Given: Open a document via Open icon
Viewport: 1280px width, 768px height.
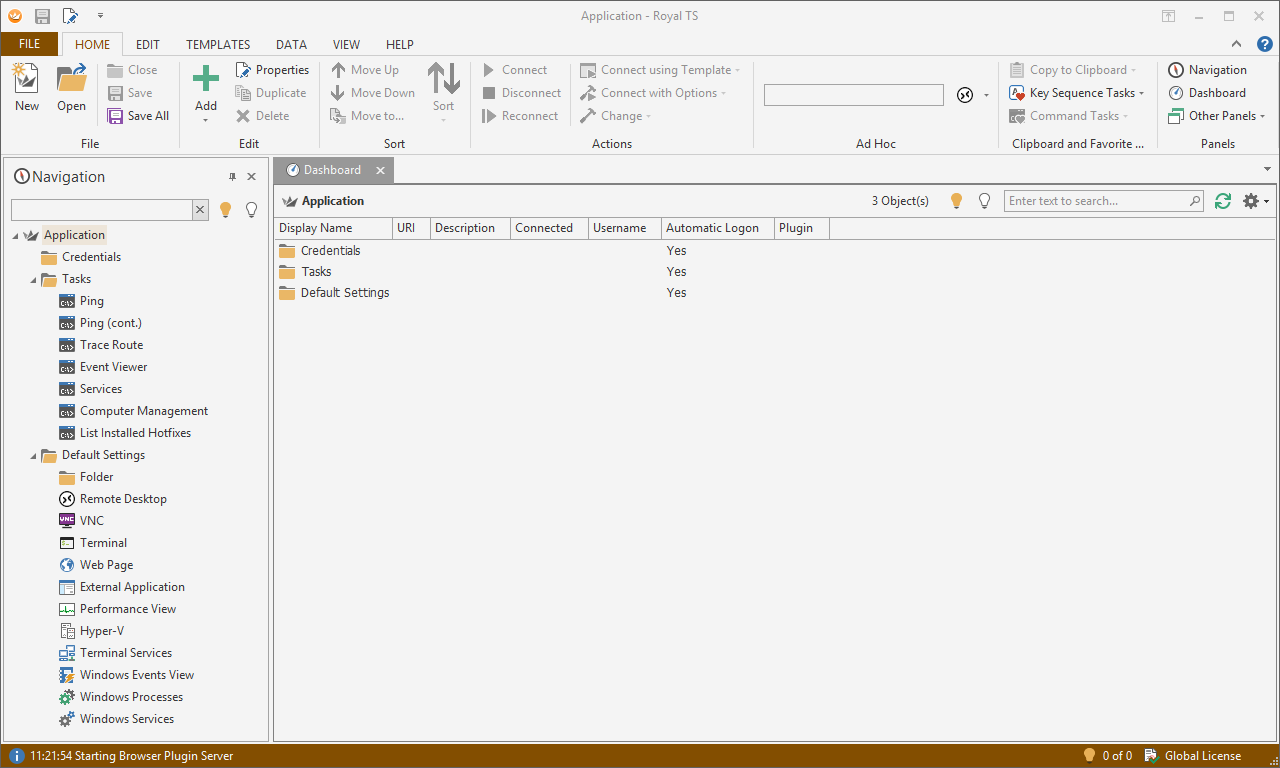Looking at the screenshot, I should 71,79.
